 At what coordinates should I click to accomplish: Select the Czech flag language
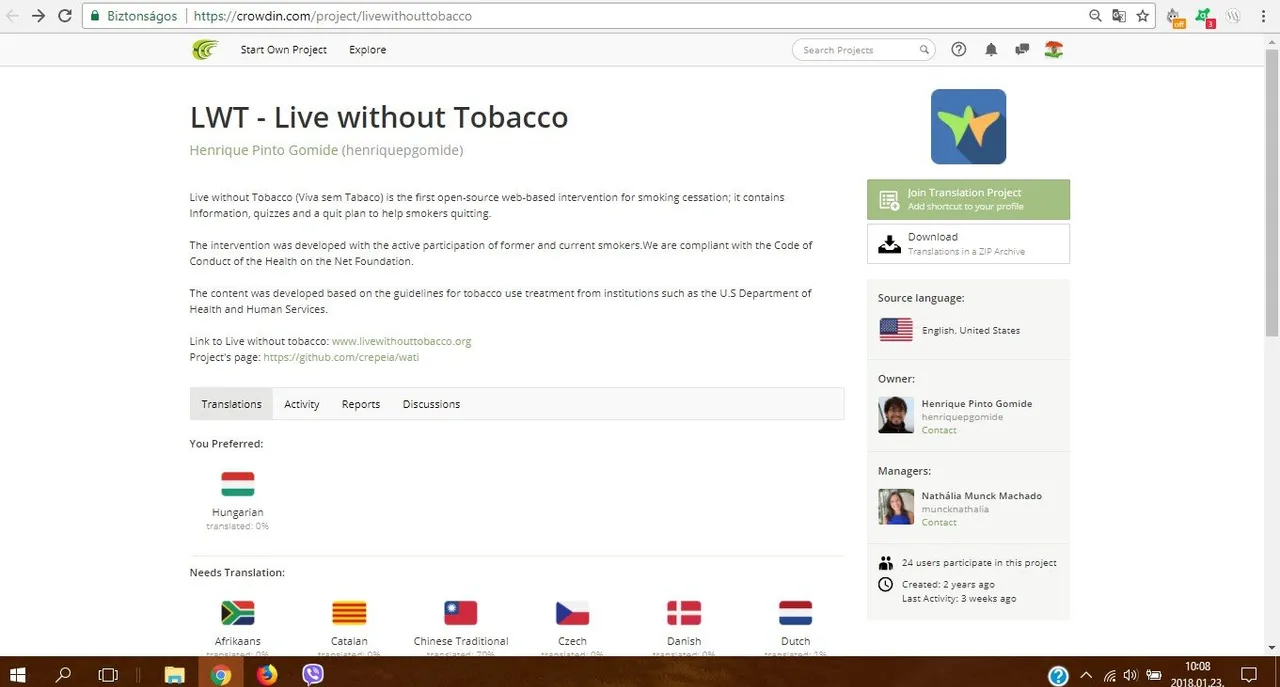click(572, 613)
